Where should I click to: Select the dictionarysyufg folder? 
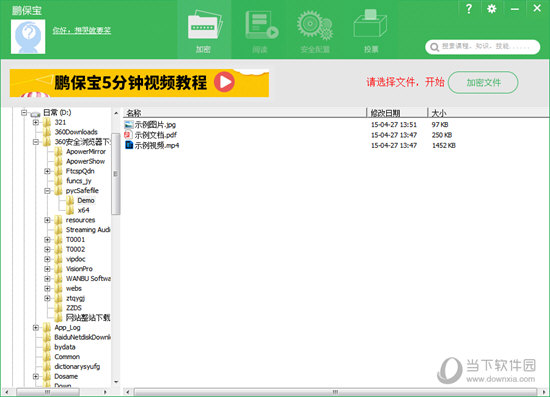point(77,367)
